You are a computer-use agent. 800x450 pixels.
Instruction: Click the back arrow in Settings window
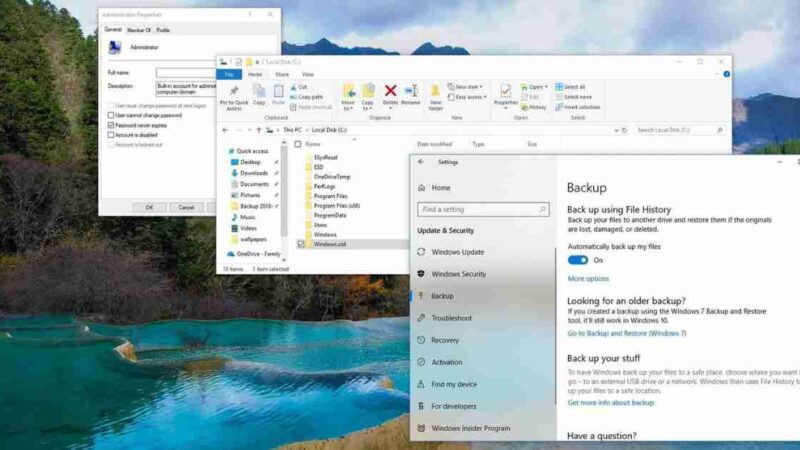point(421,162)
